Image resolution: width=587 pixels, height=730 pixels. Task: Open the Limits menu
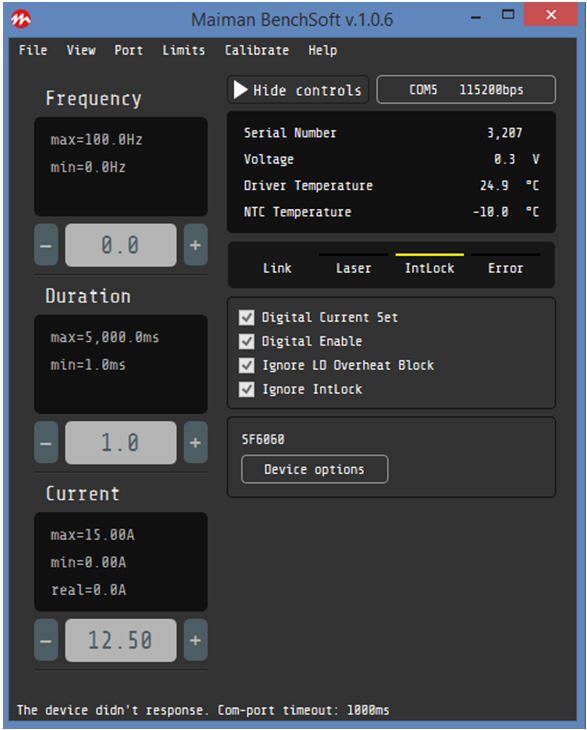pyautogui.click(x=183, y=50)
